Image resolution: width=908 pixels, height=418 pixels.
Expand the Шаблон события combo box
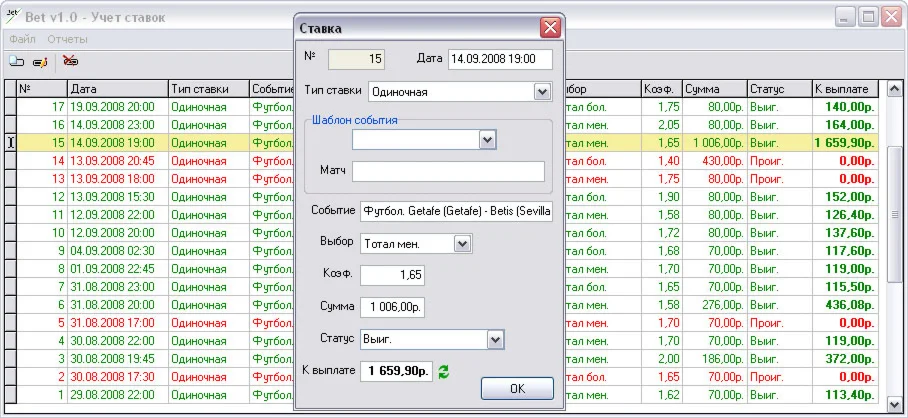point(487,140)
